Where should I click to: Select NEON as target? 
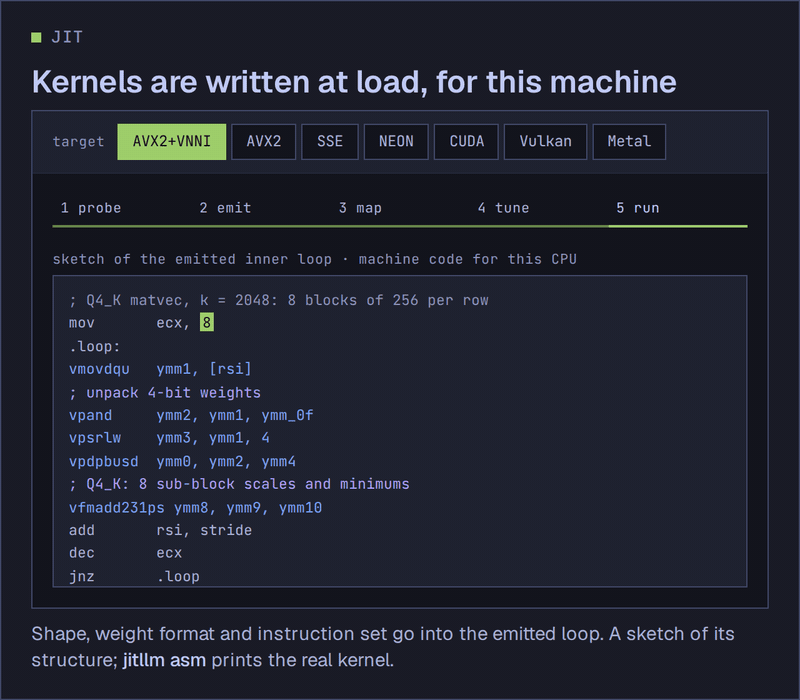[x=396, y=142]
